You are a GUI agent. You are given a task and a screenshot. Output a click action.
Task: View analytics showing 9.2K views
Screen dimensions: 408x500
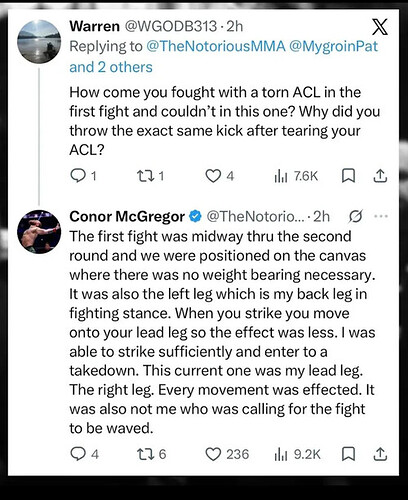(297, 454)
